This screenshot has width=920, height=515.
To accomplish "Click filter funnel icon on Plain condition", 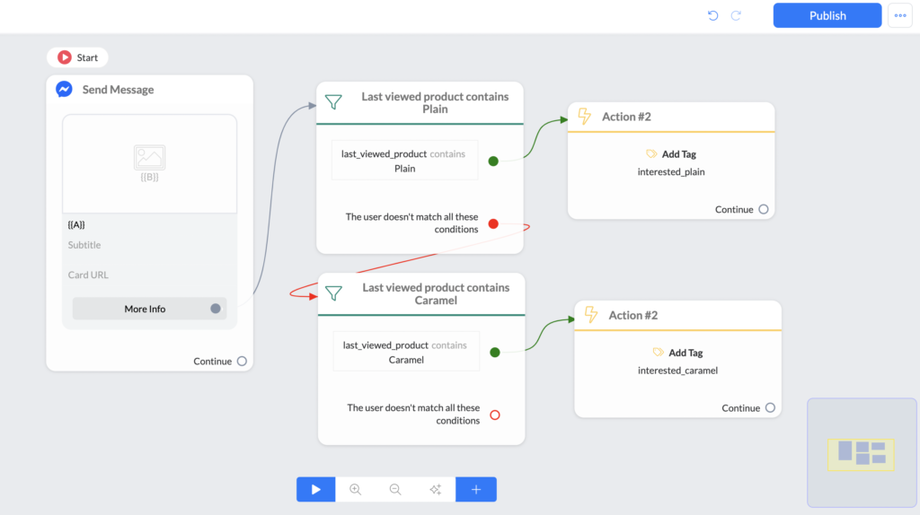I will click(x=334, y=102).
